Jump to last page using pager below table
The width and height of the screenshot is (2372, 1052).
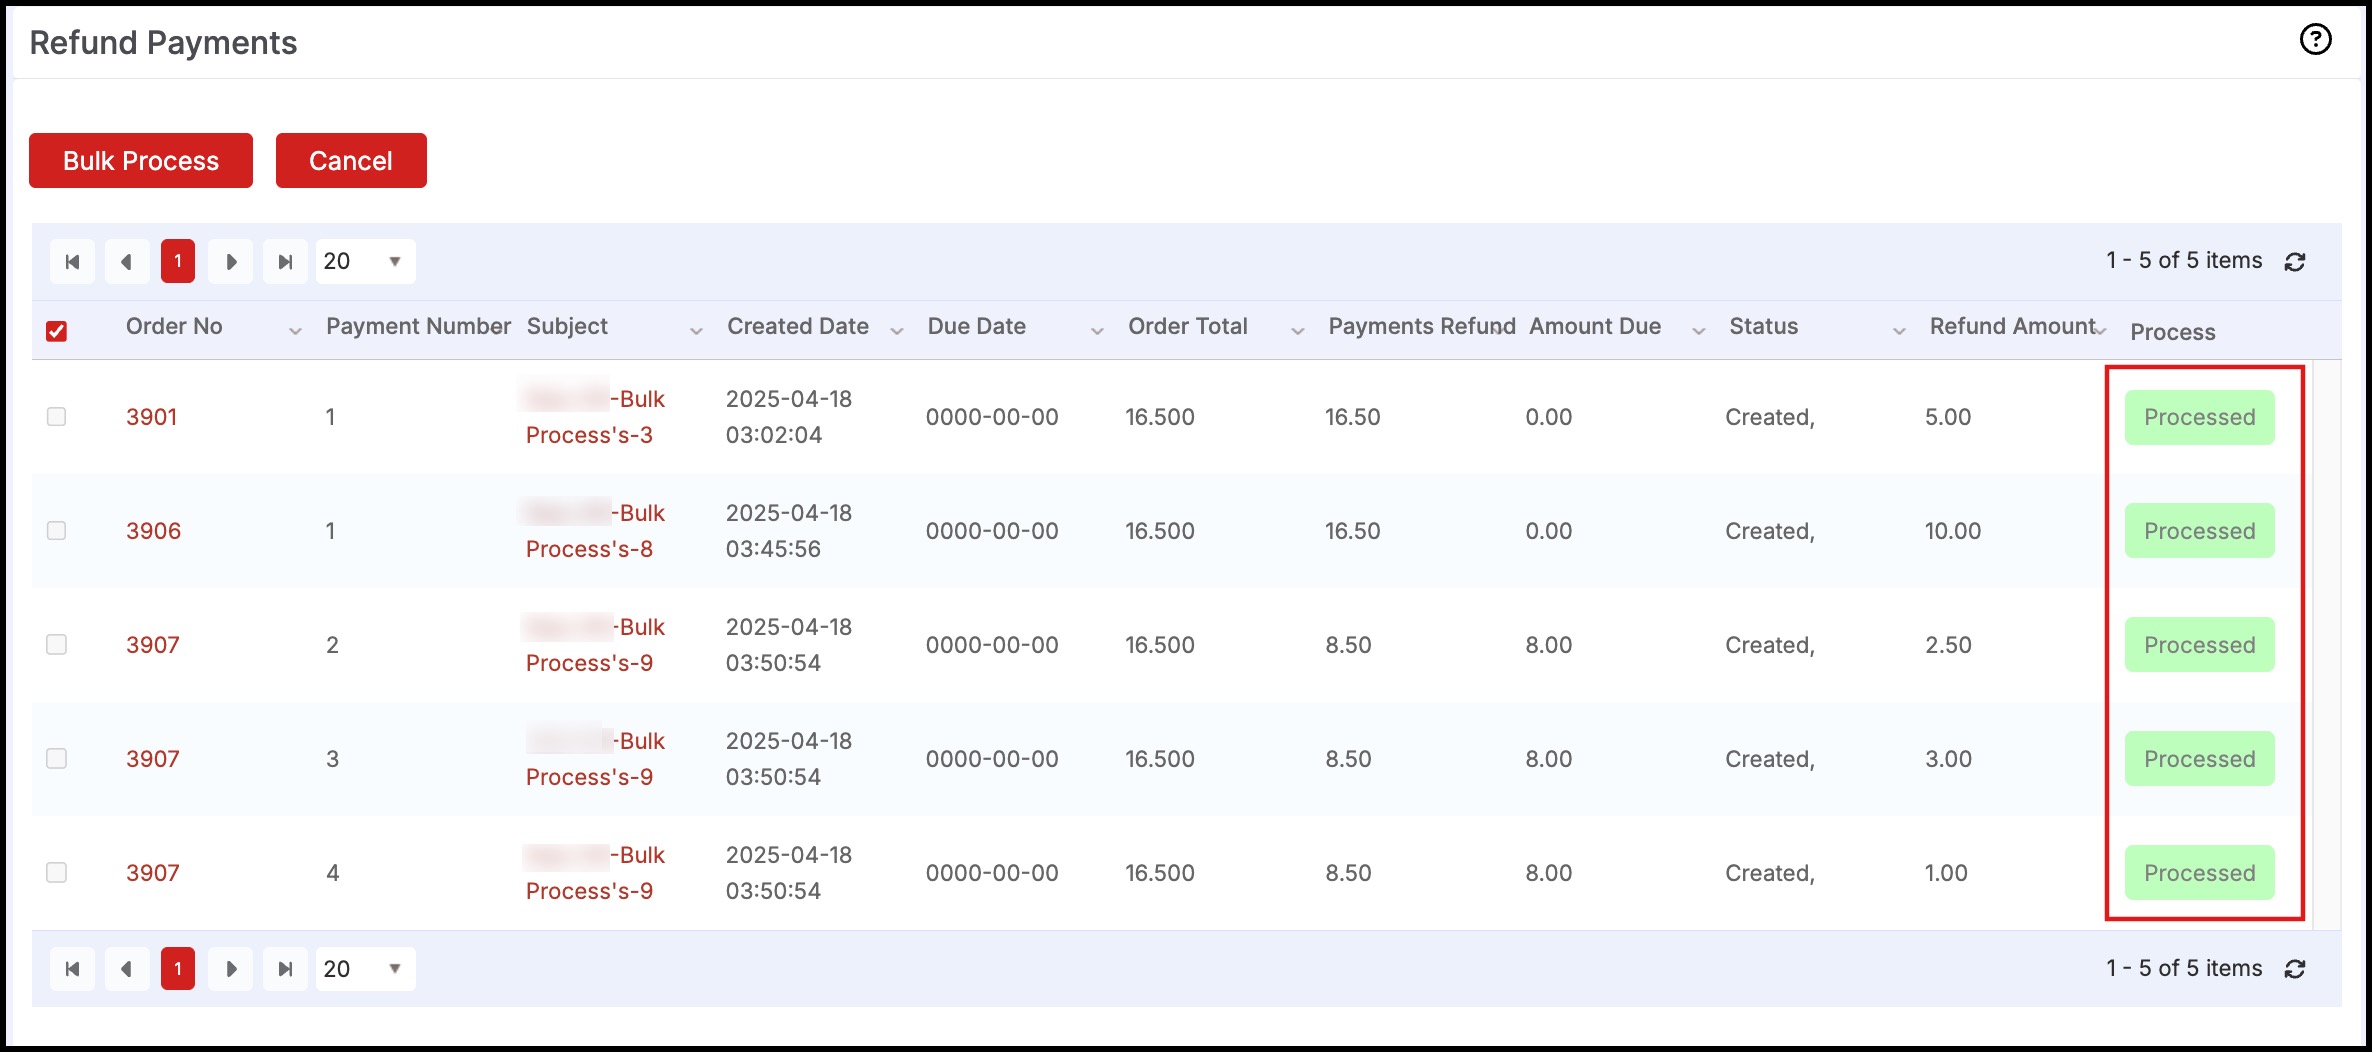point(285,969)
